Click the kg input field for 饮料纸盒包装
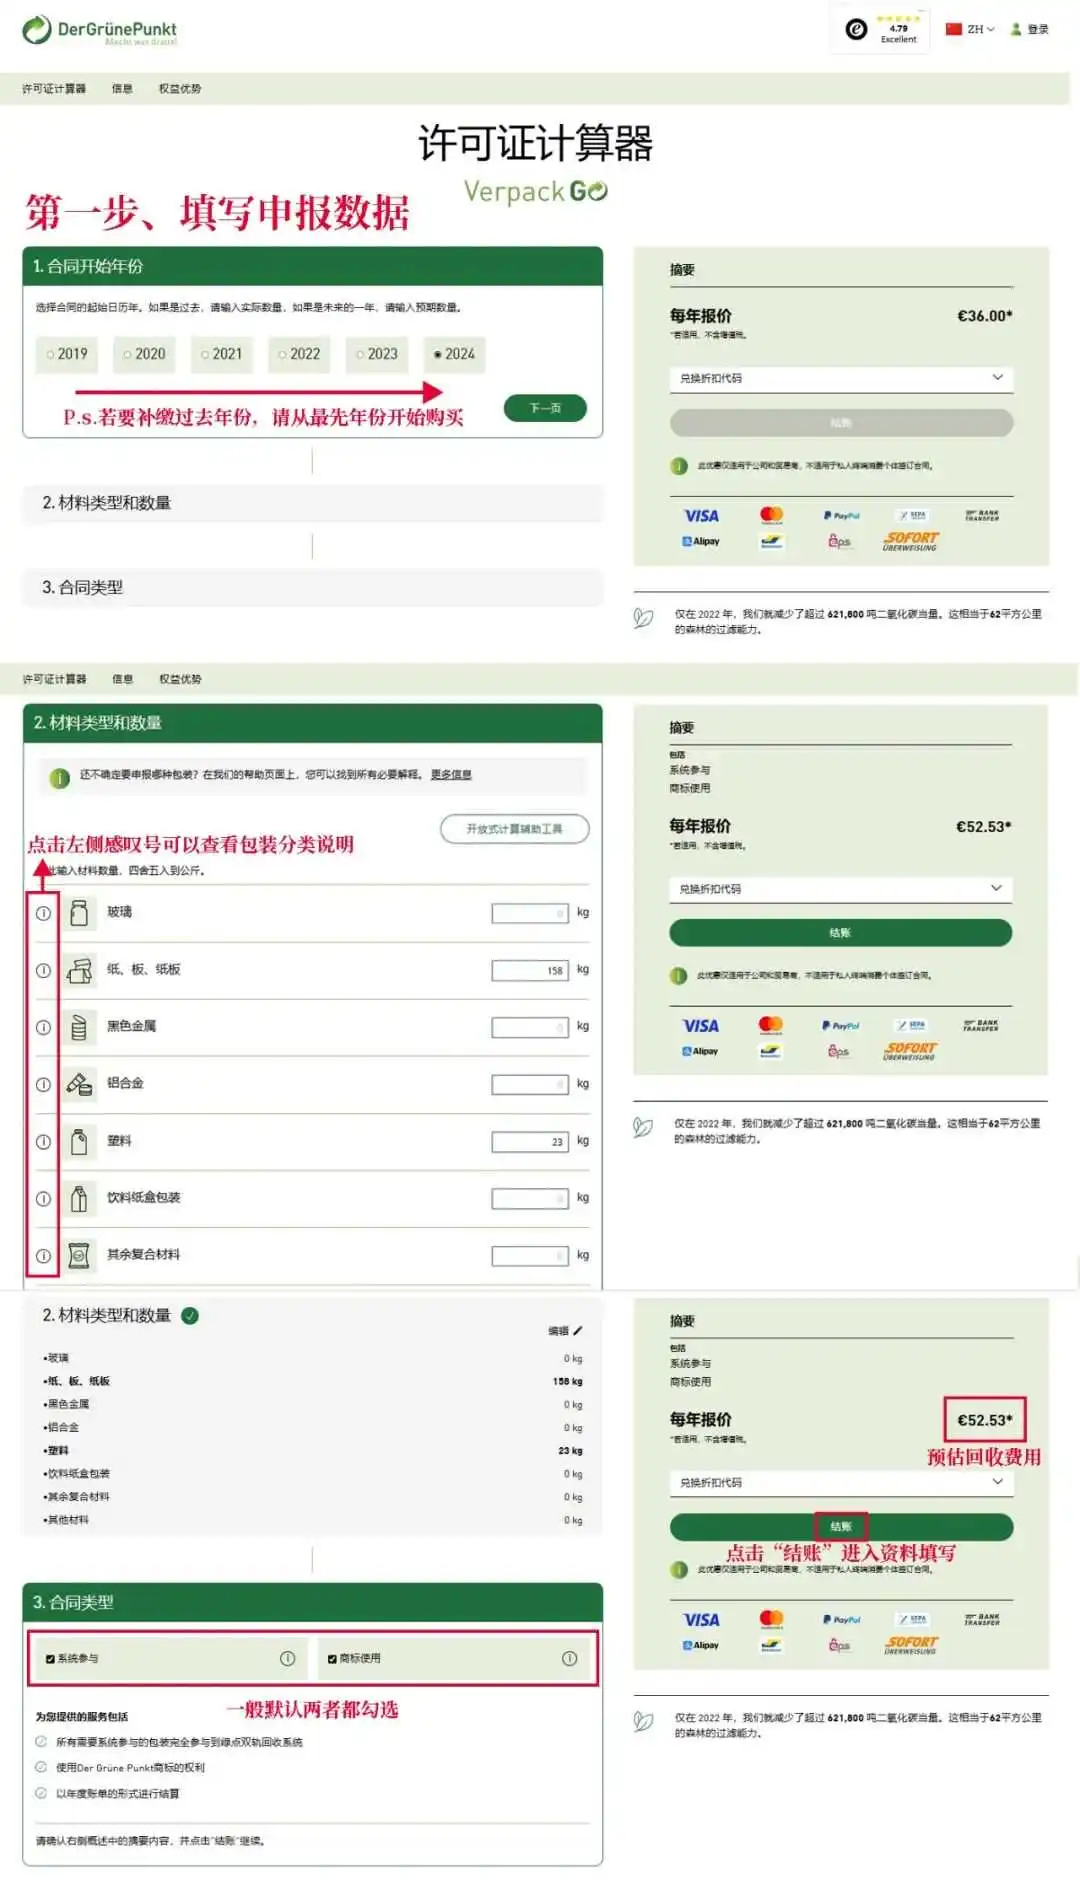1080x1880 pixels. point(530,1198)
